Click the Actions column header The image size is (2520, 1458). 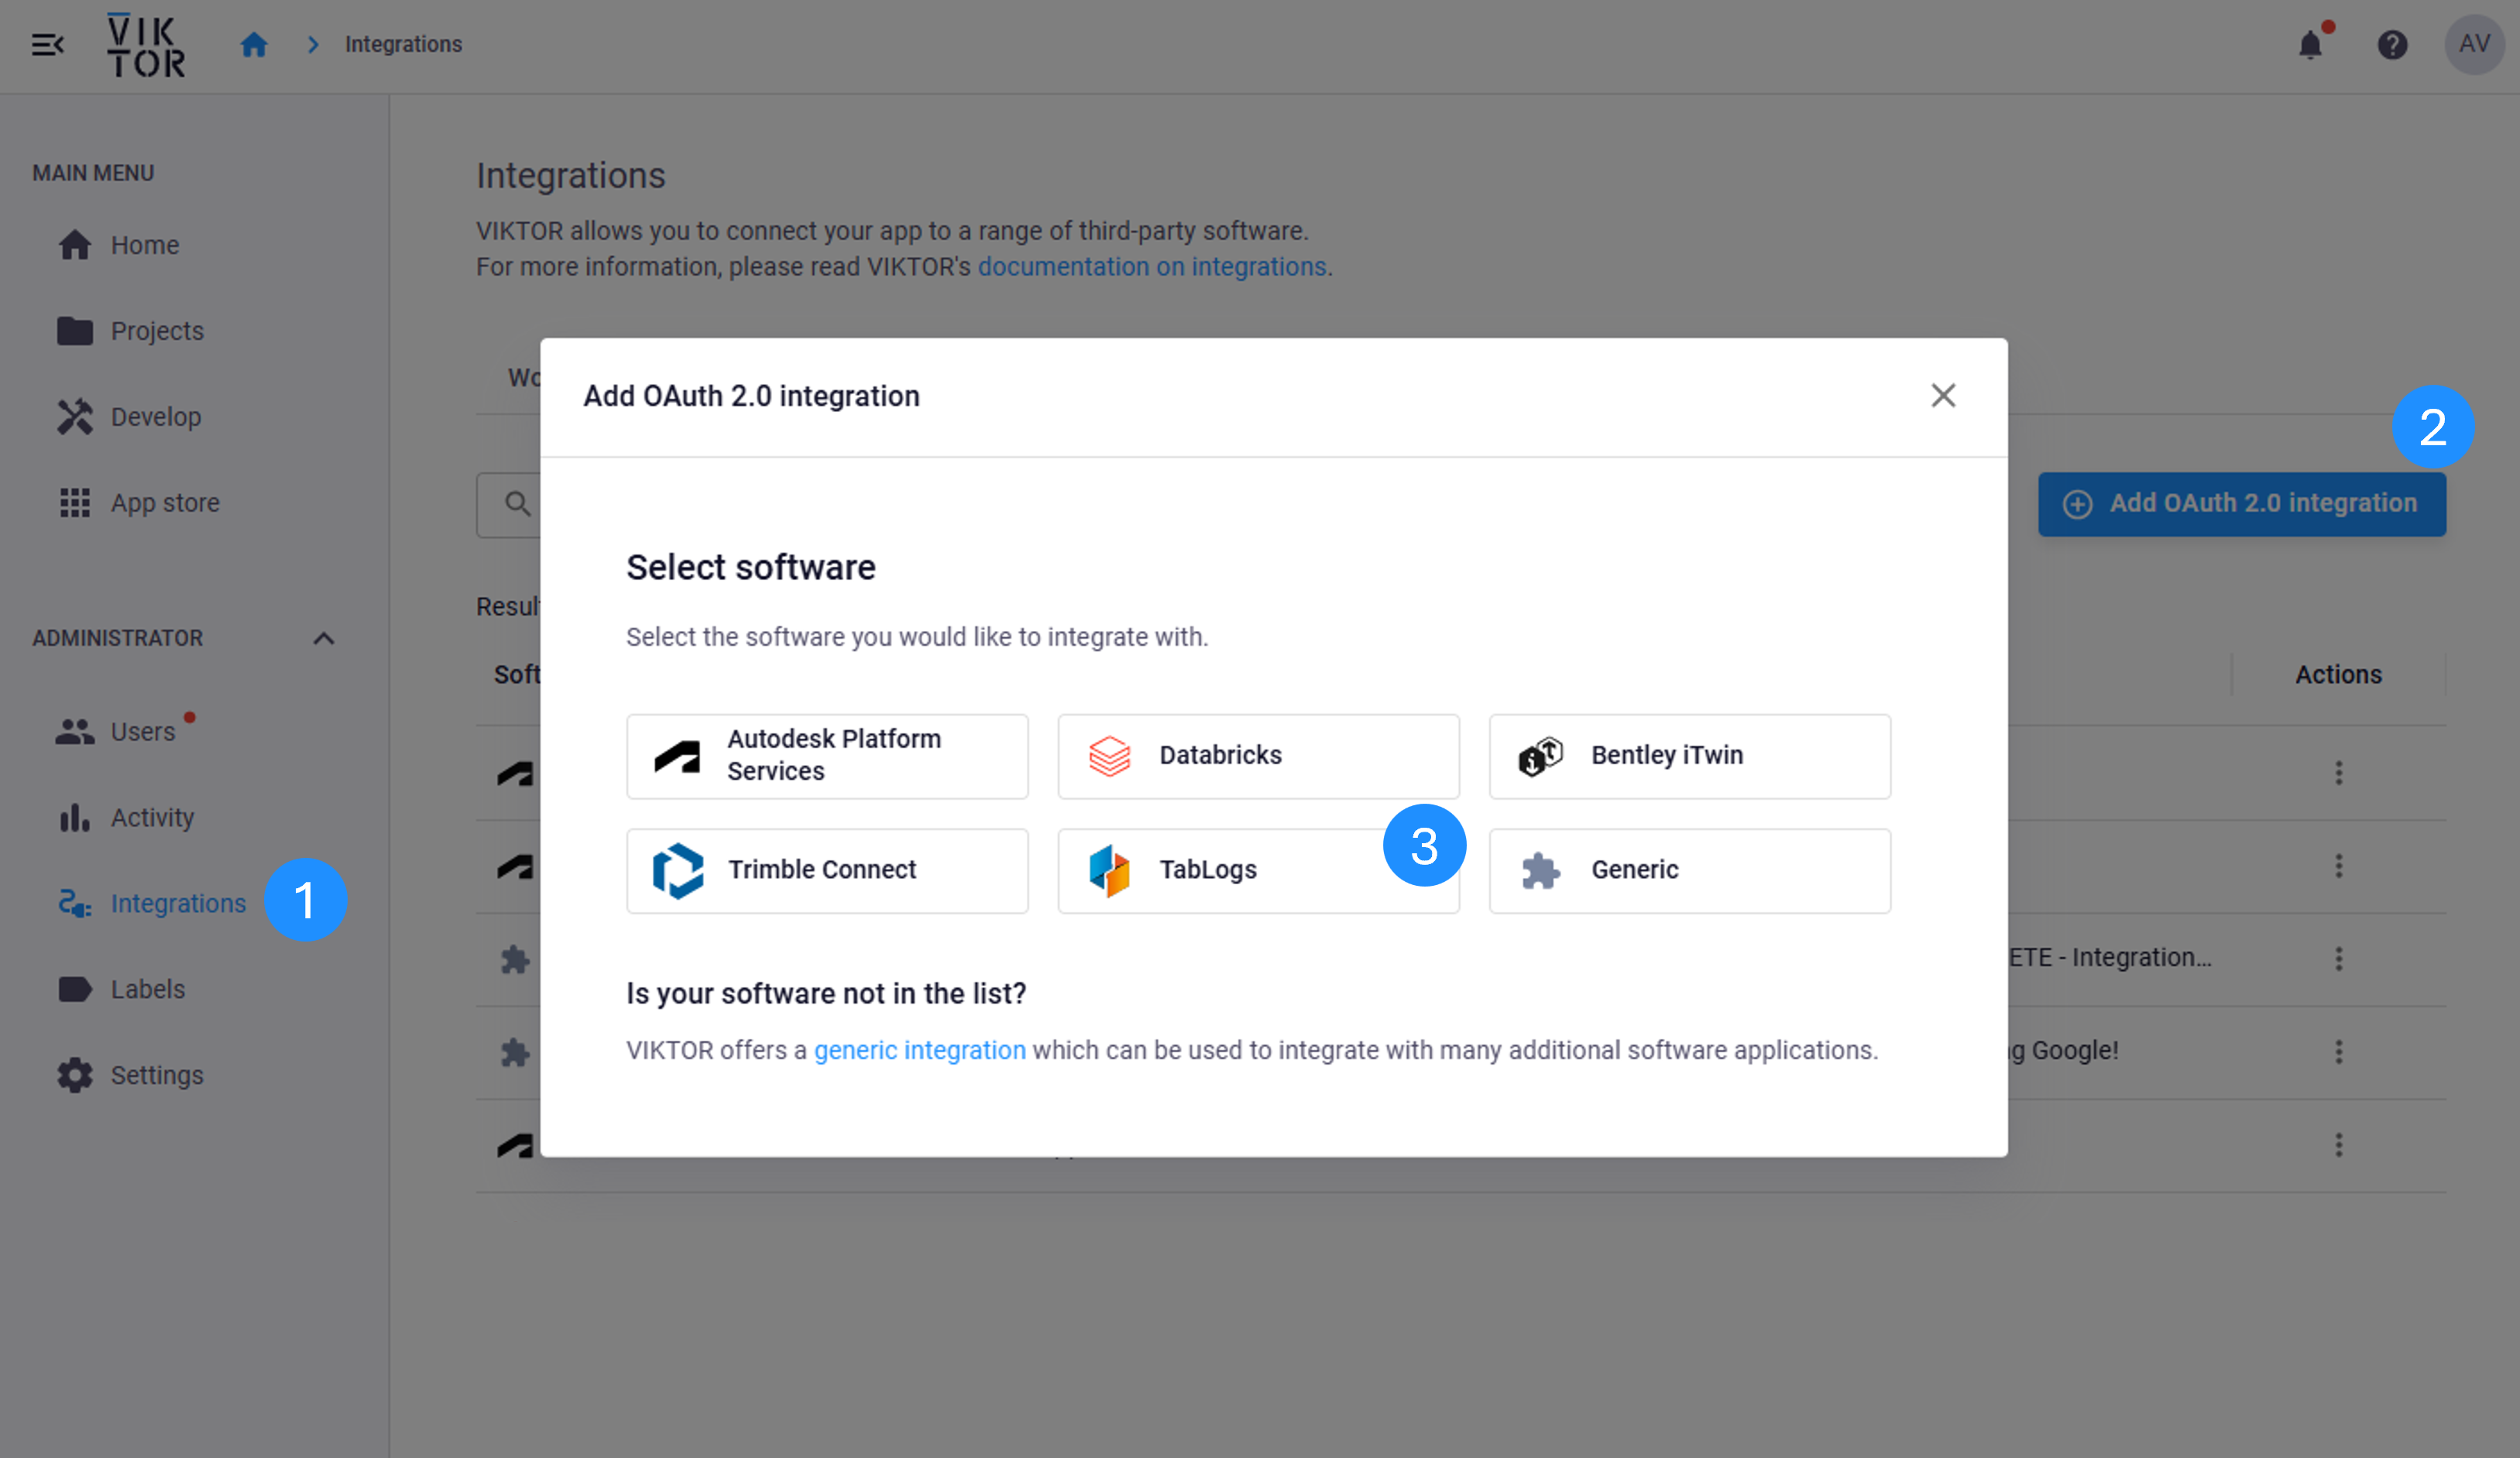click(2338, 675)
